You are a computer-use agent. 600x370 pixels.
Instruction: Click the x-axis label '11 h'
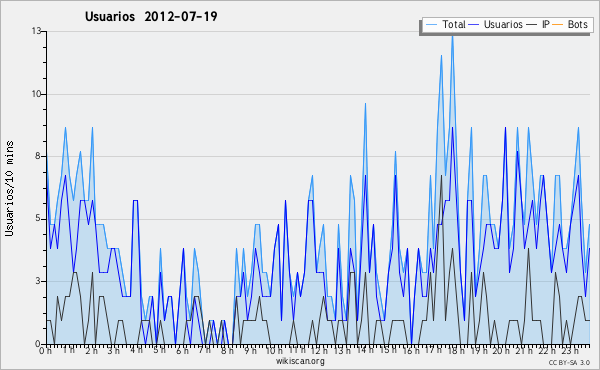[x=297, y=350]
